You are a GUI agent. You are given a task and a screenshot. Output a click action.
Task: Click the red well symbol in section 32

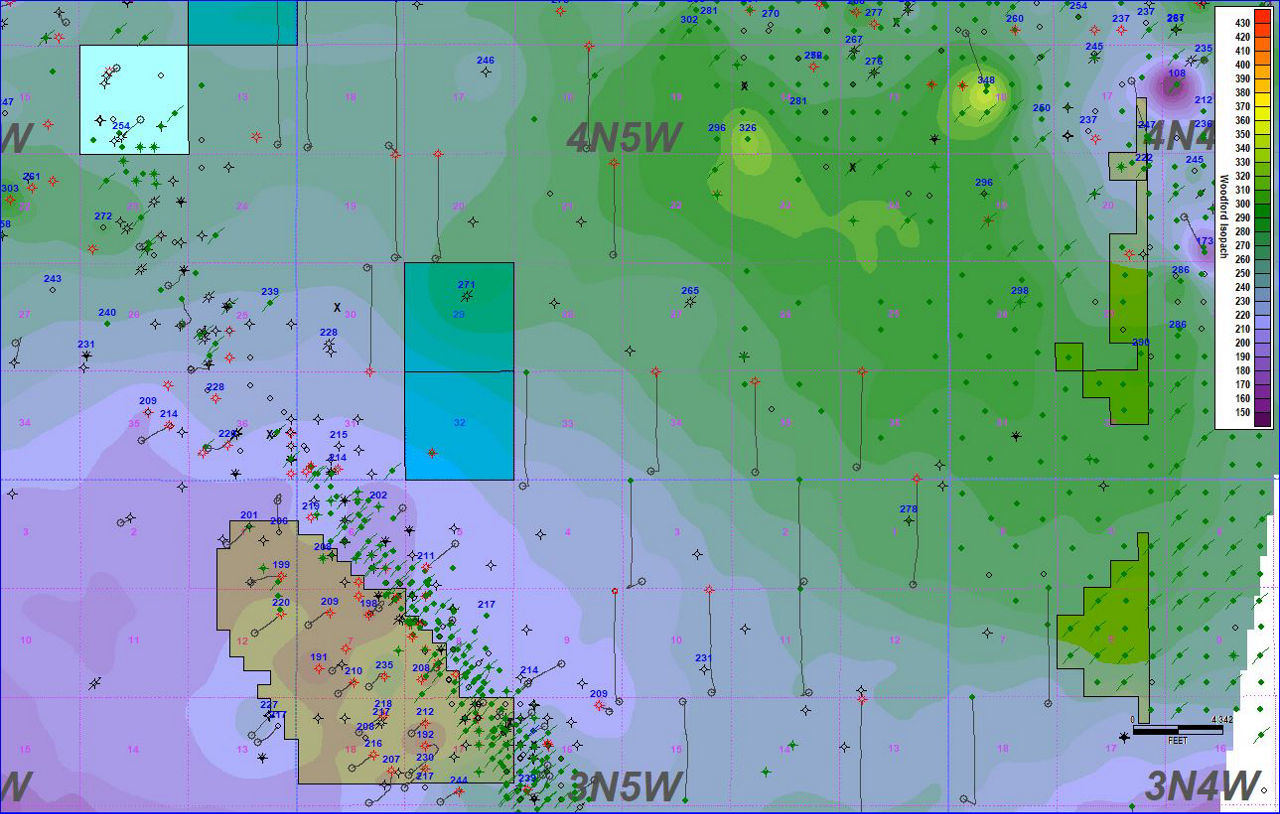point(431,452)
